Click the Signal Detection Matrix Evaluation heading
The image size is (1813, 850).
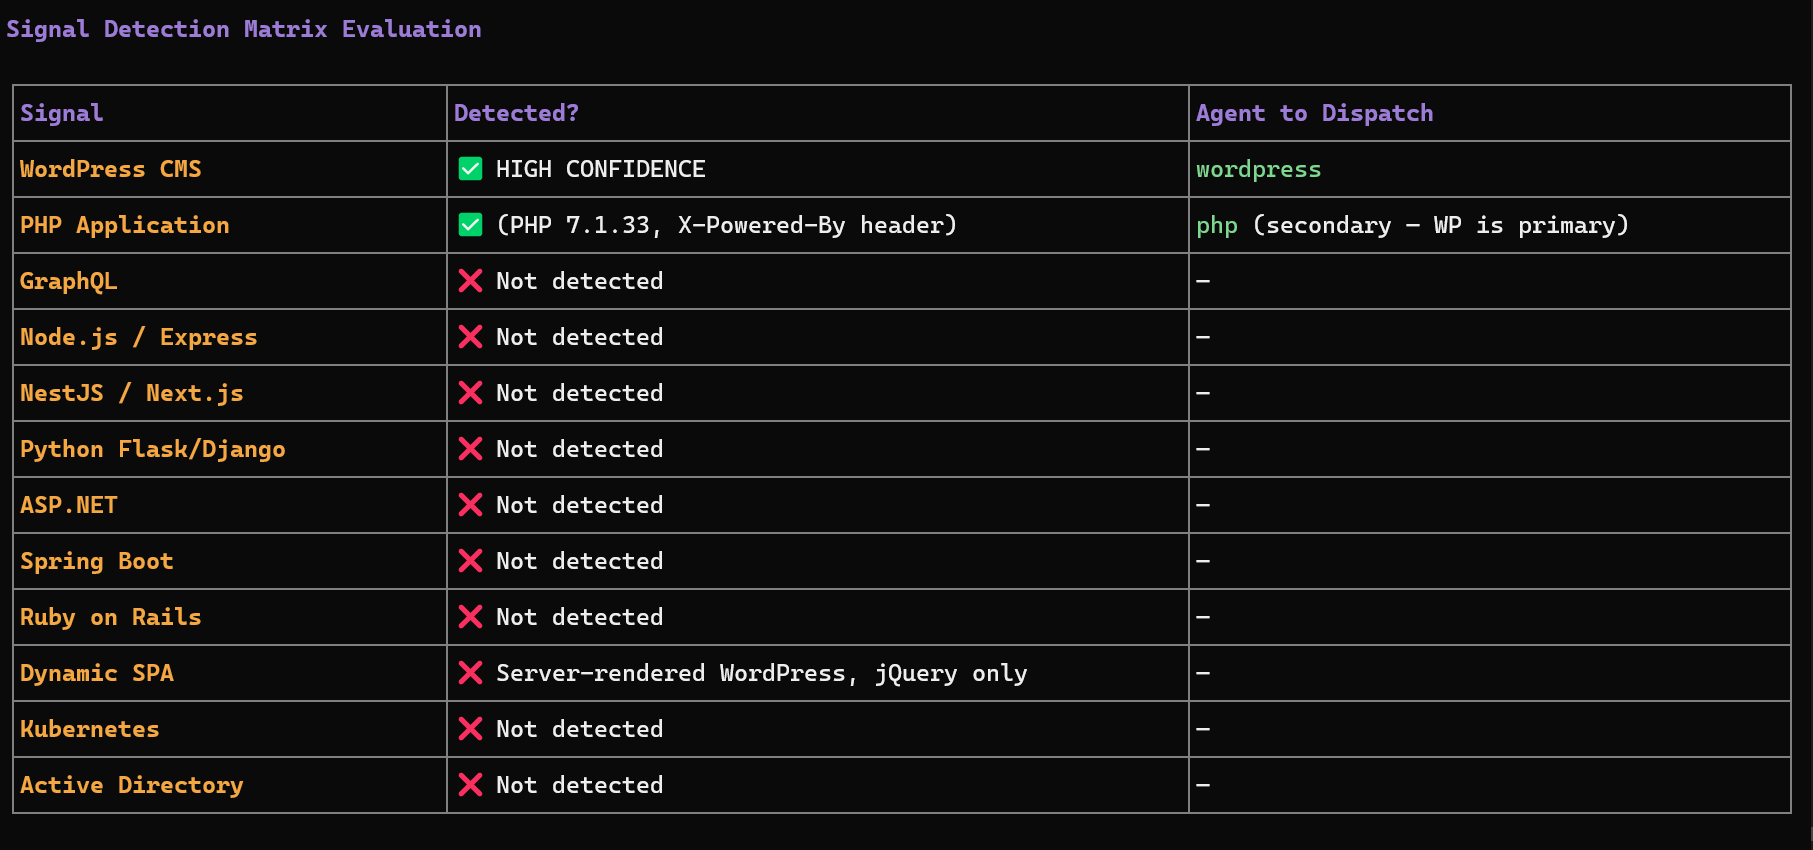click(244, 29)
